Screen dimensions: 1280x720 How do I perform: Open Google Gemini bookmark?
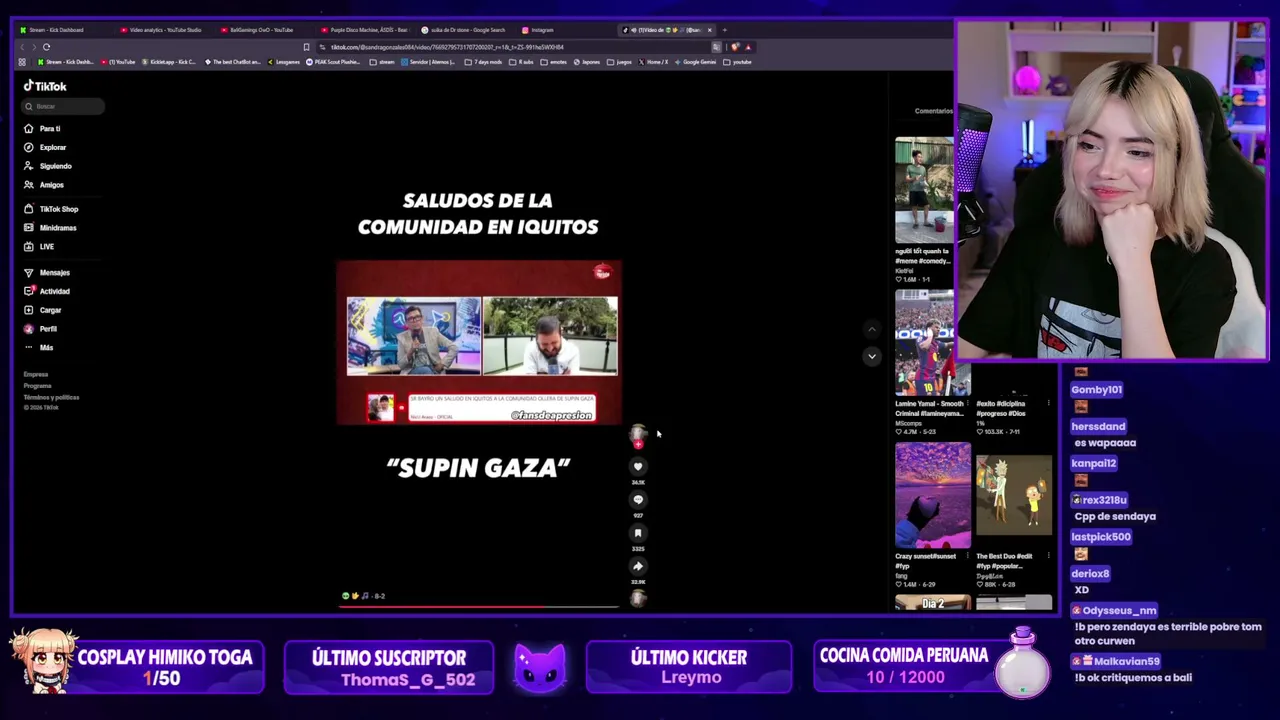pyautogui.click(x=695, y=62)
